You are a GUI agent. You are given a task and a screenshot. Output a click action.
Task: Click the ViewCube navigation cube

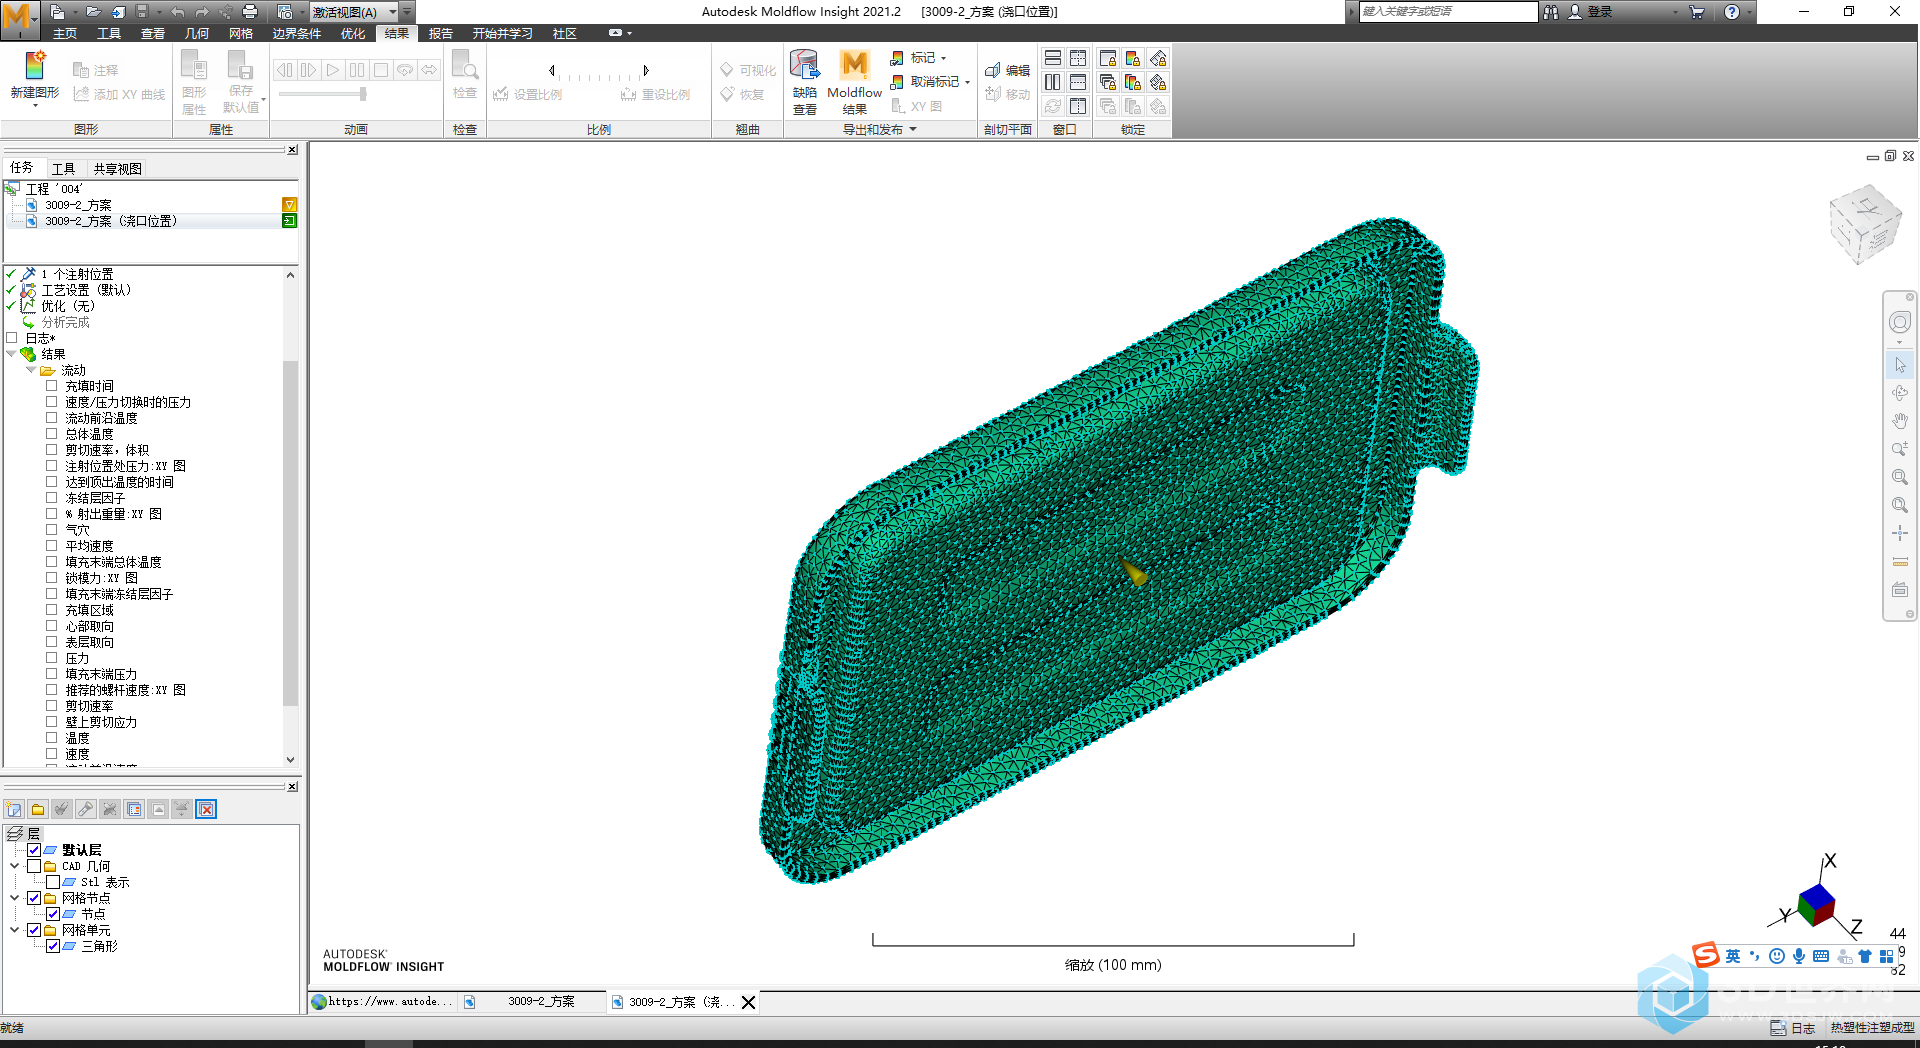1864,223
